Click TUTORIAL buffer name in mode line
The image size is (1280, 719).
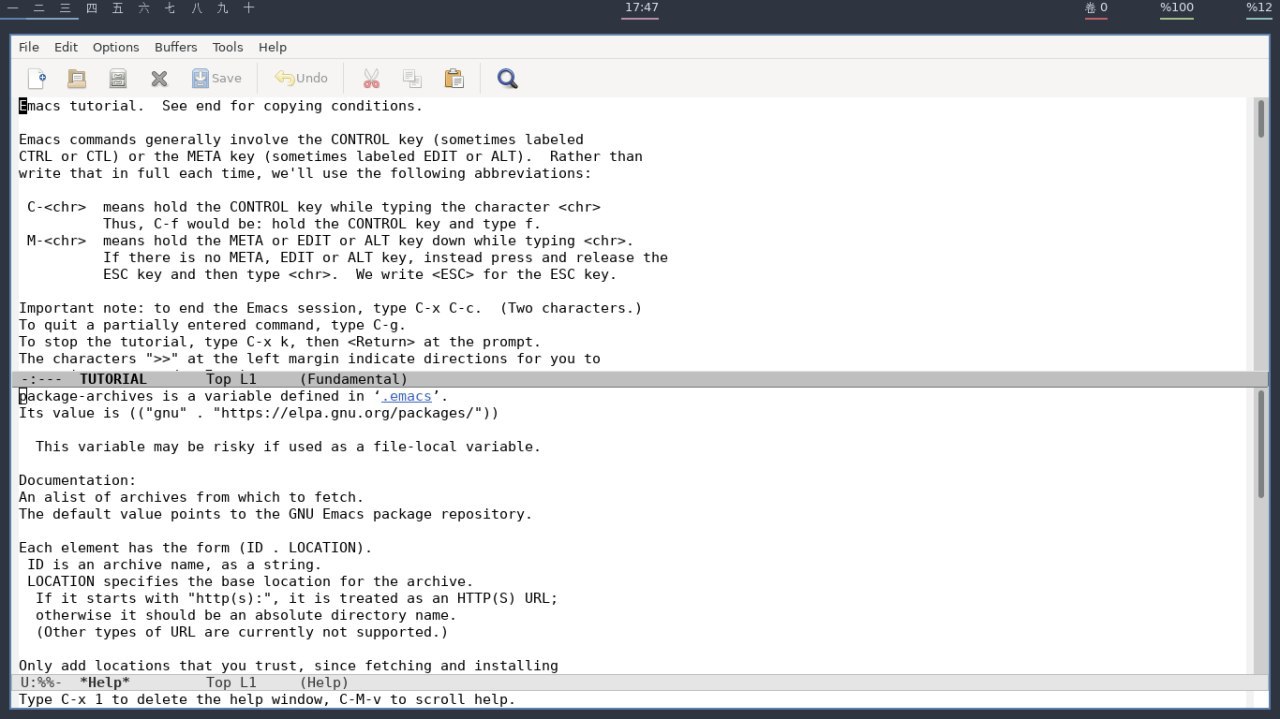pyautogui.click(x=113, y=379)
